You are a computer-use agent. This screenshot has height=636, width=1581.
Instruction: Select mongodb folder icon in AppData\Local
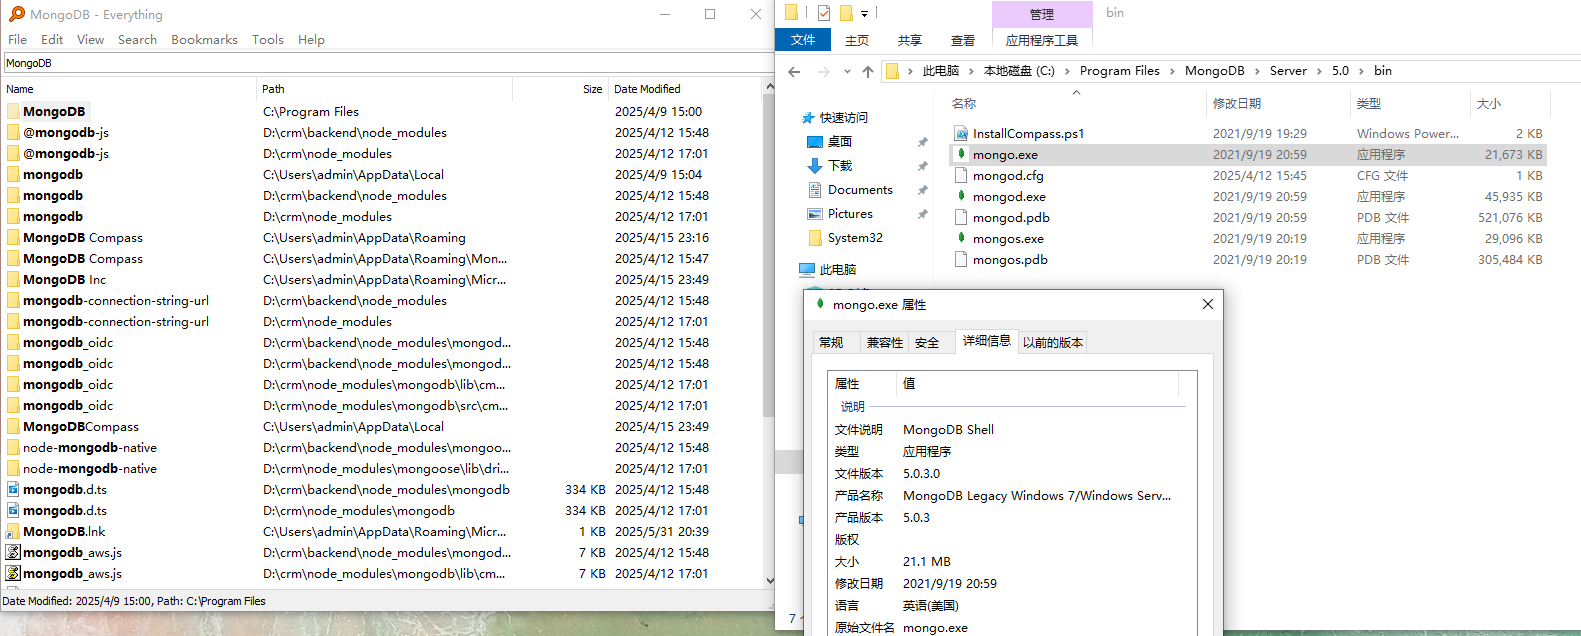pyautogui.click(x=13, y=175)
